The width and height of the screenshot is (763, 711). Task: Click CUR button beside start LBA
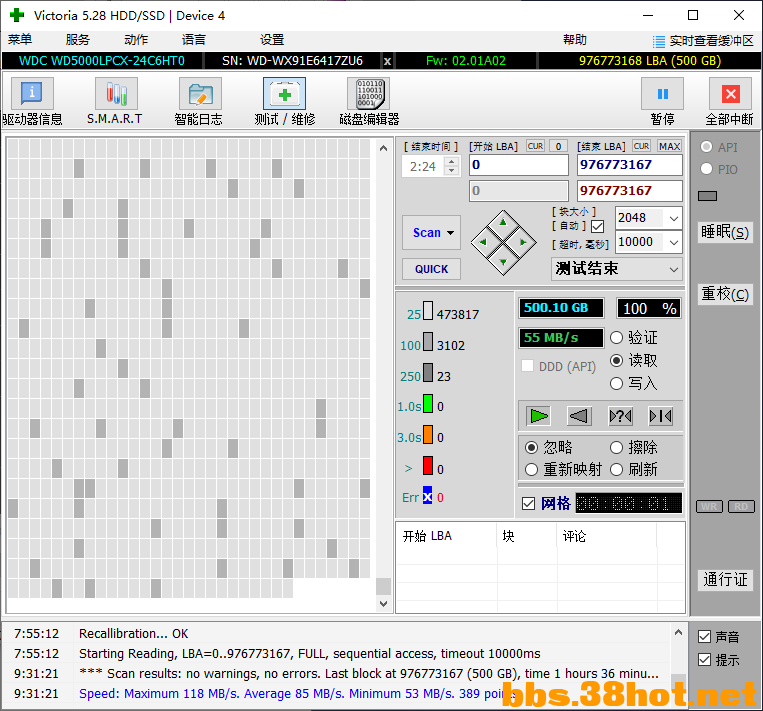535,146
